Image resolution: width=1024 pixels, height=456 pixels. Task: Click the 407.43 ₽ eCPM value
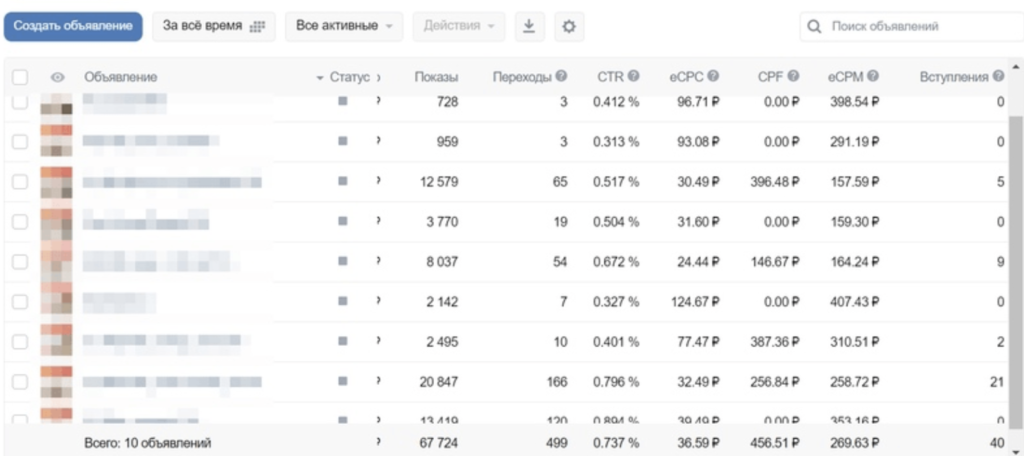tap(855, 302)
